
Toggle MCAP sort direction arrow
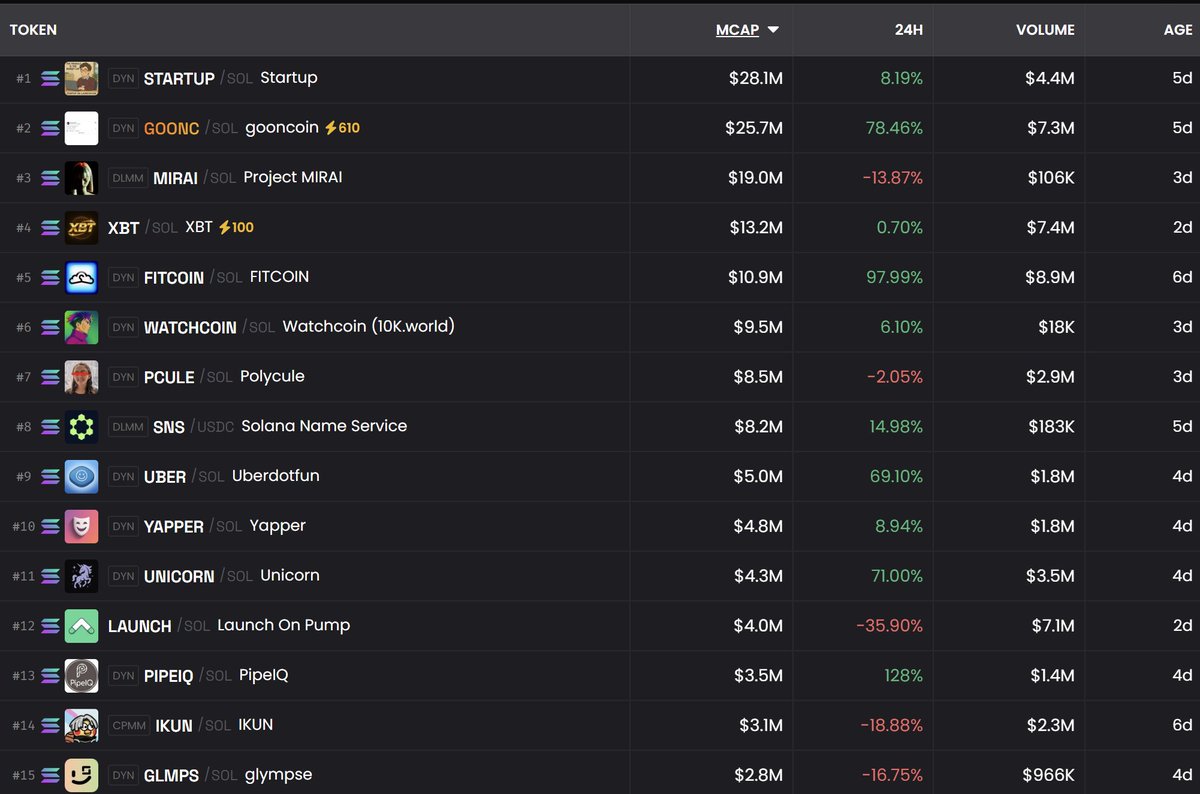pyautogui.click(x=772, y=30)
